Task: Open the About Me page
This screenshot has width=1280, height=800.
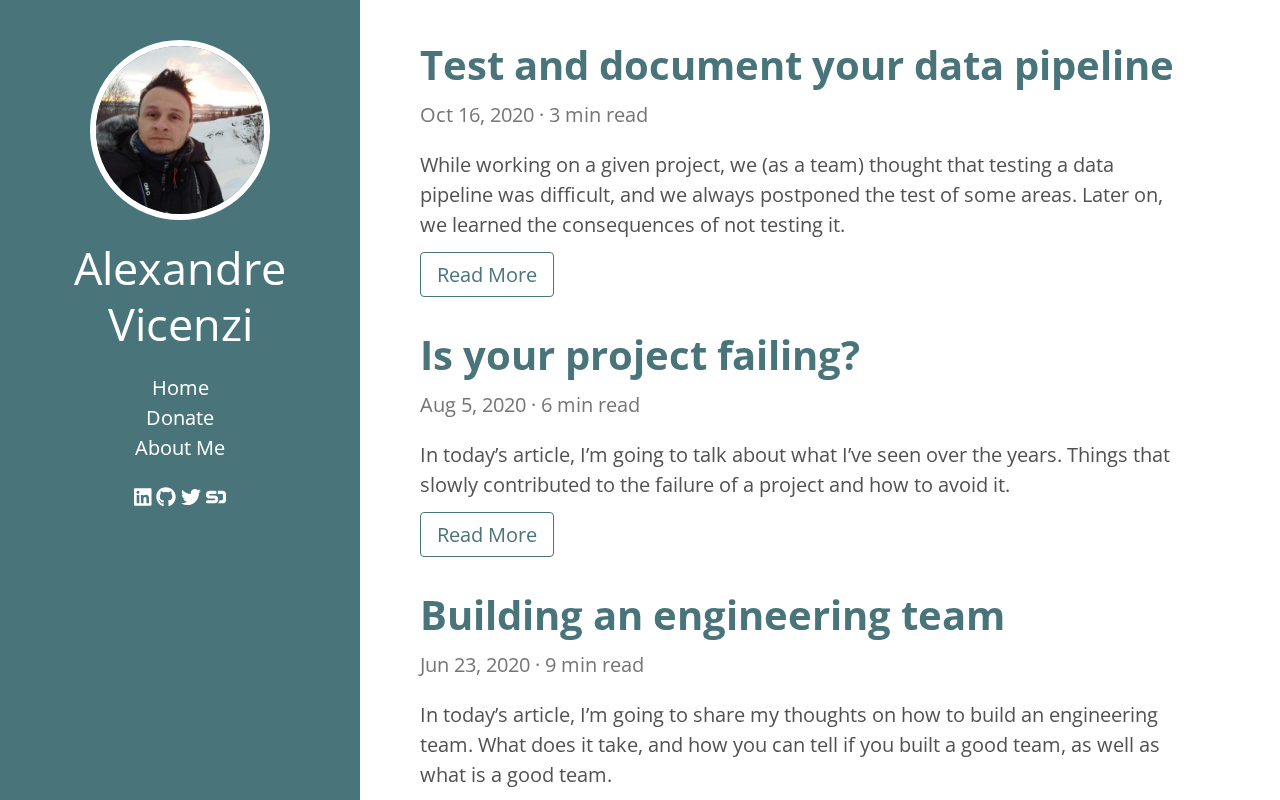Action: coord(180,447)
